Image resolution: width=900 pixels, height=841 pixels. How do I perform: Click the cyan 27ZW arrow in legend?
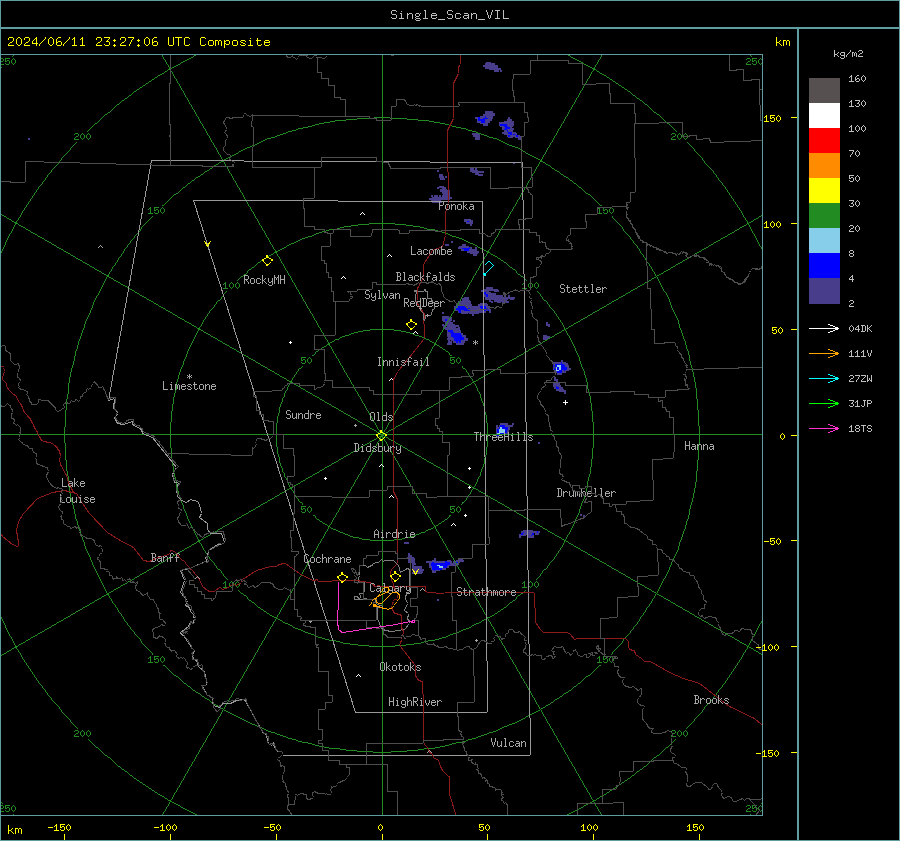[x=824, y=378]
